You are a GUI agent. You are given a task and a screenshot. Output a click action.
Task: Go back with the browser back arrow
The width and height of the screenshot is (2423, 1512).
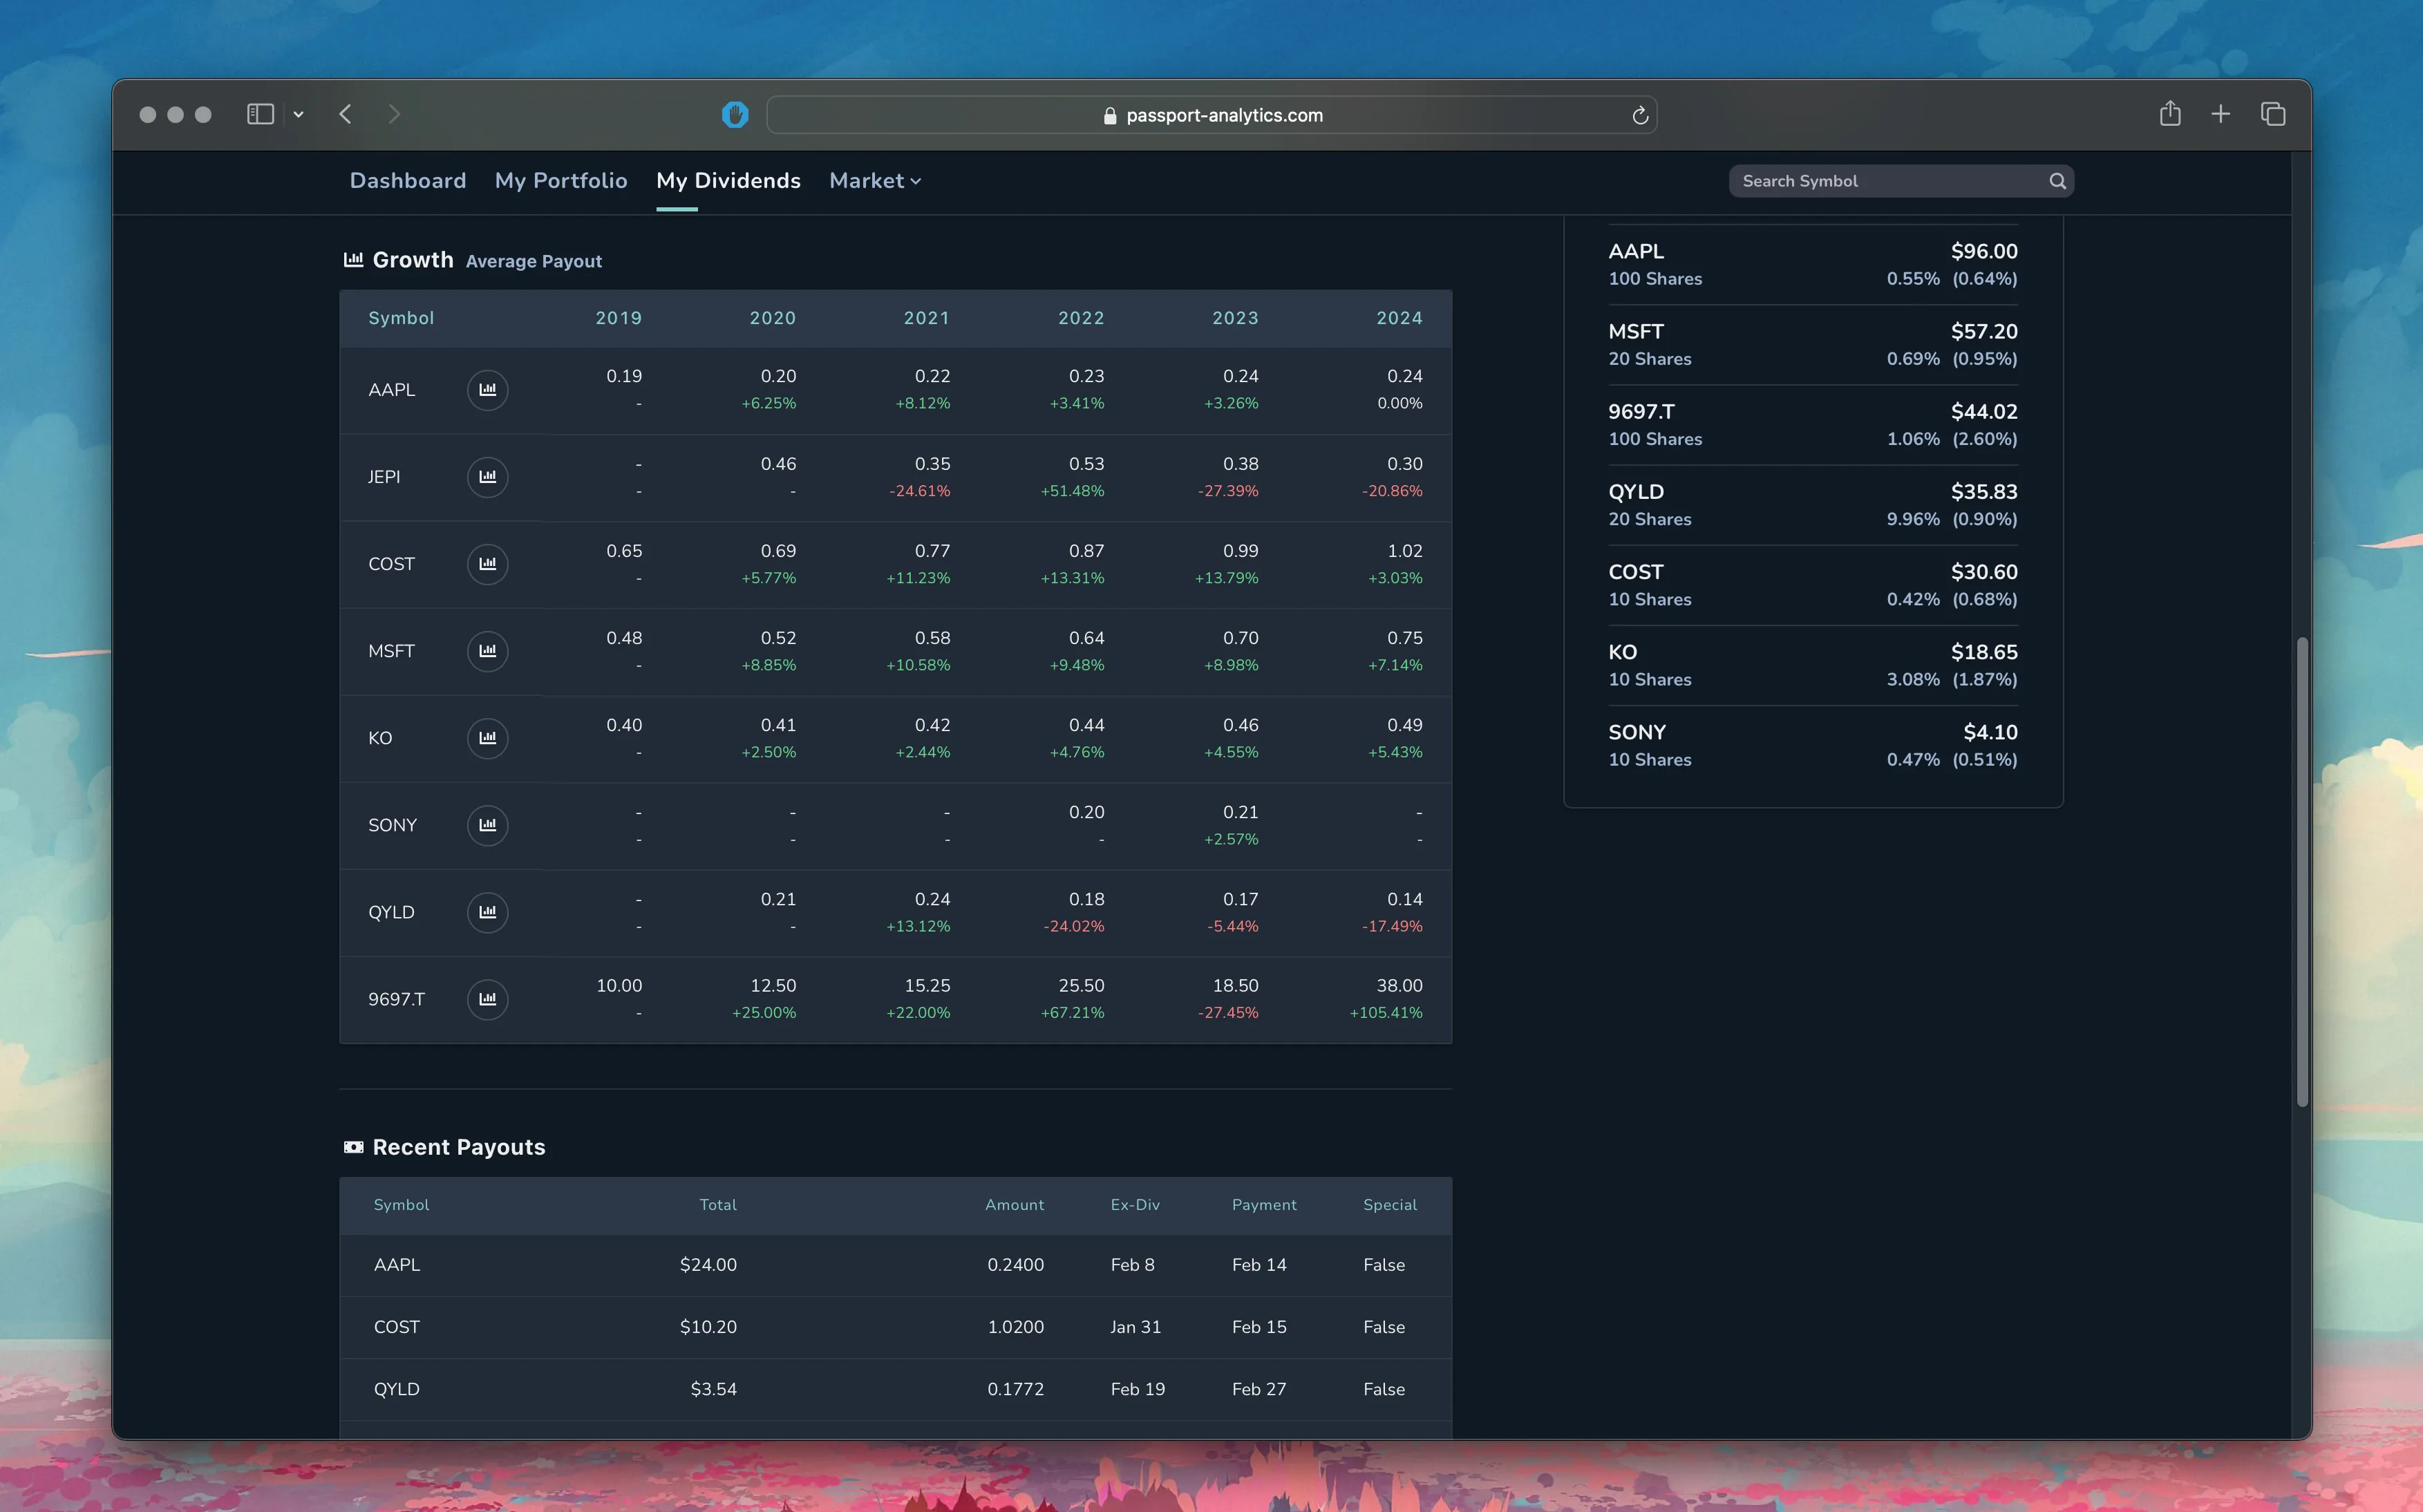coord(345,114)
